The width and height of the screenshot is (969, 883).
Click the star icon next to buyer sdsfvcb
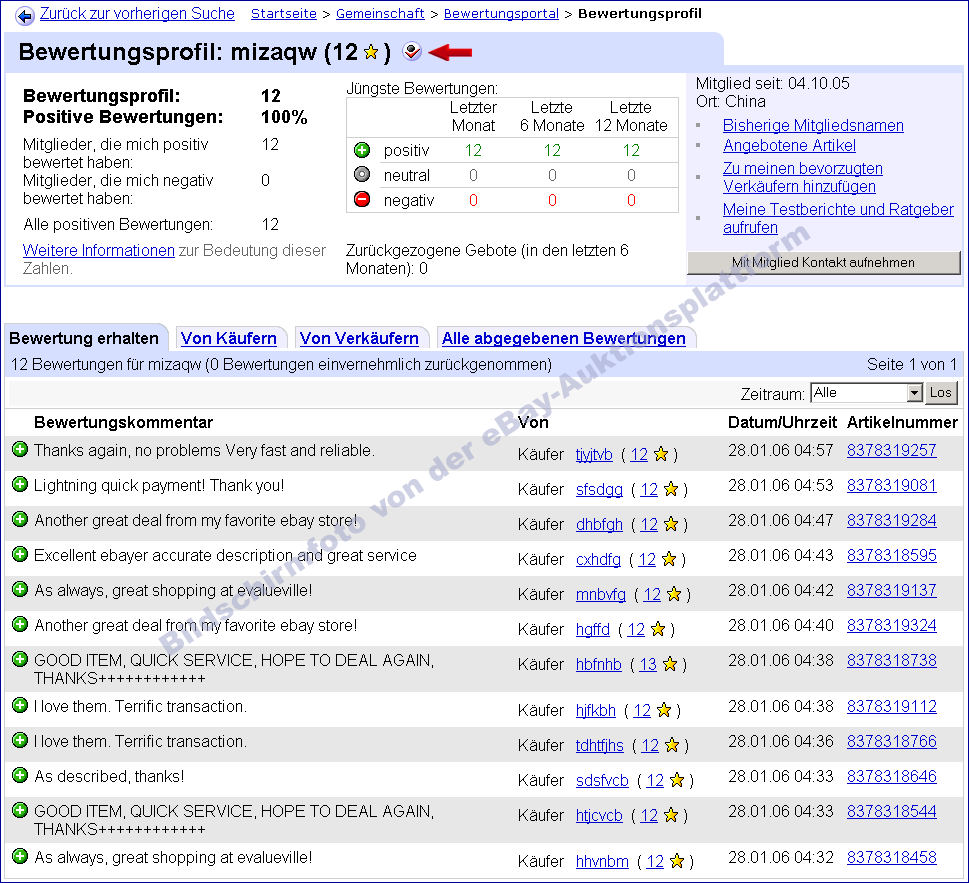tap(677, 780)
